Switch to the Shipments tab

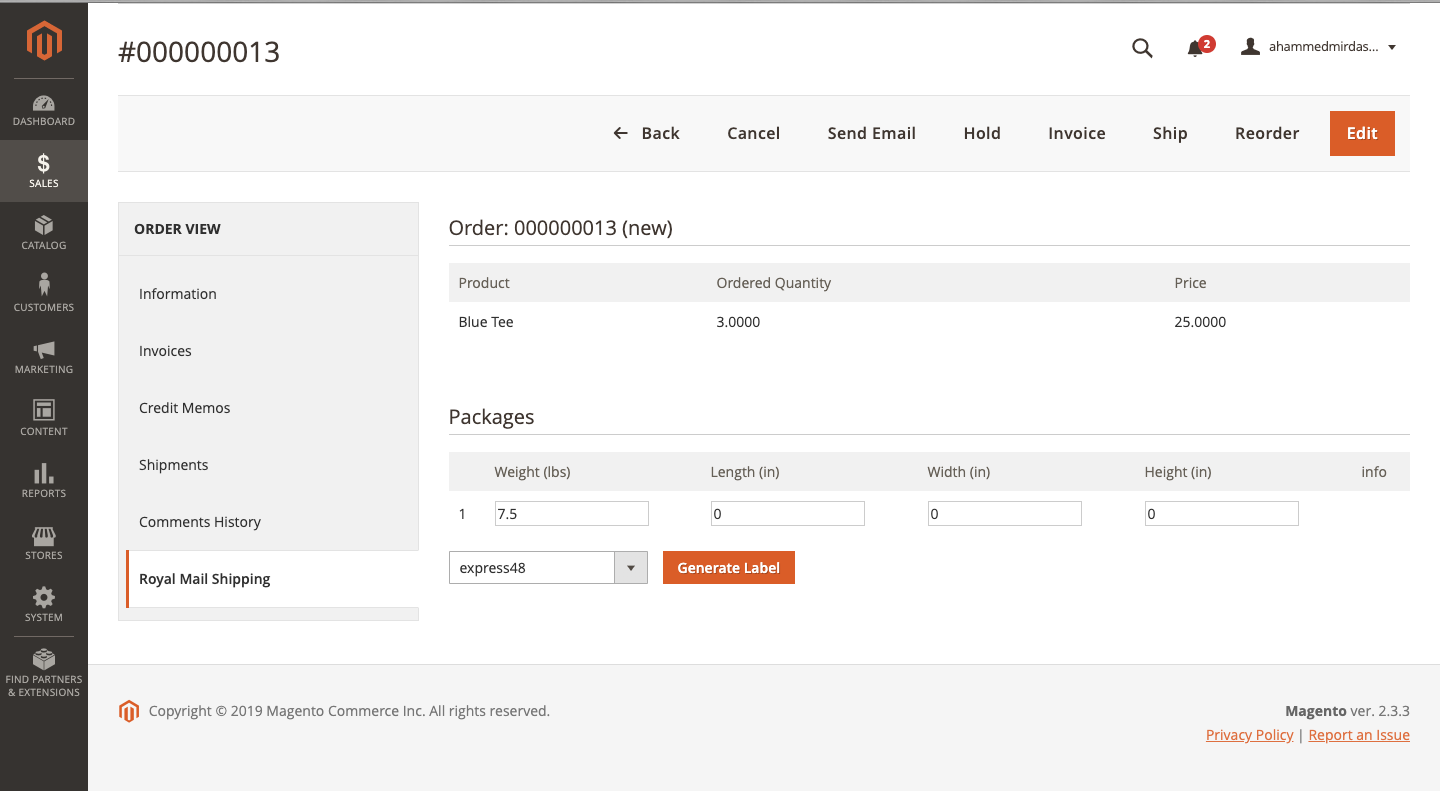[x=173, y=464]
